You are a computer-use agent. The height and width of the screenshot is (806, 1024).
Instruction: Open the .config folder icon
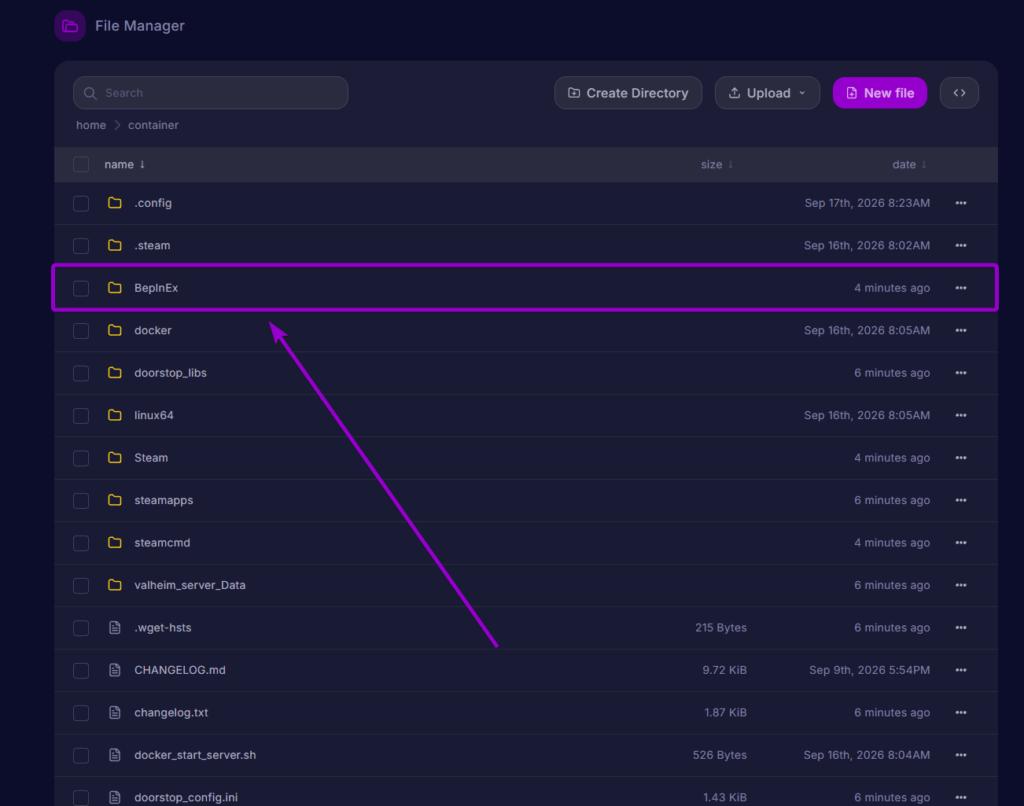(x=115, y=203)
